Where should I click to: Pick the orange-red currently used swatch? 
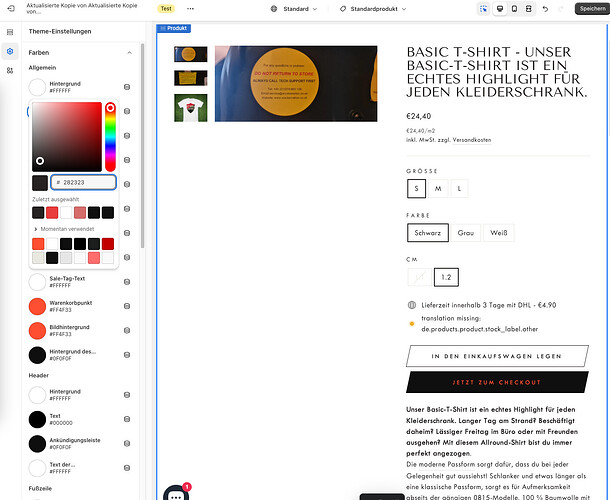(x=38, y=244)
